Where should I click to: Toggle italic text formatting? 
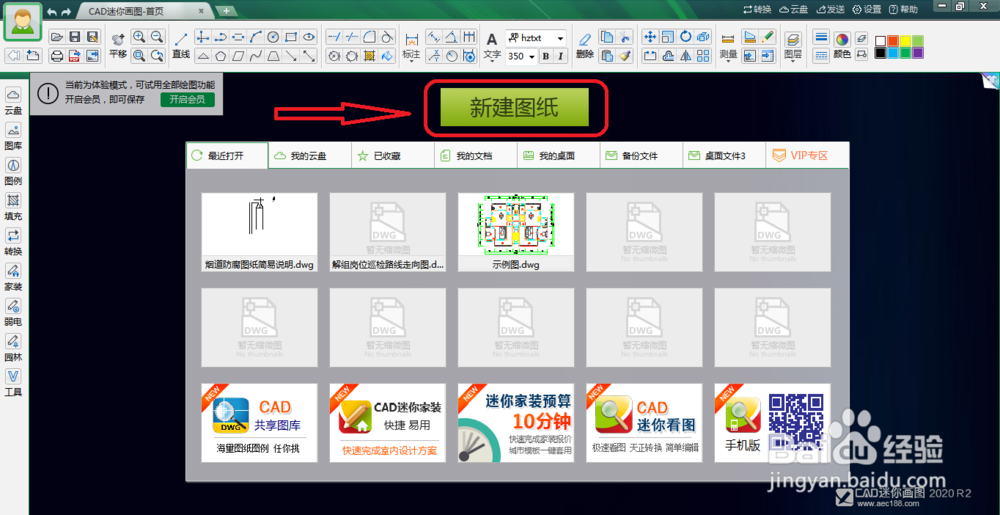pyautogui.click(x=560, y=56)
